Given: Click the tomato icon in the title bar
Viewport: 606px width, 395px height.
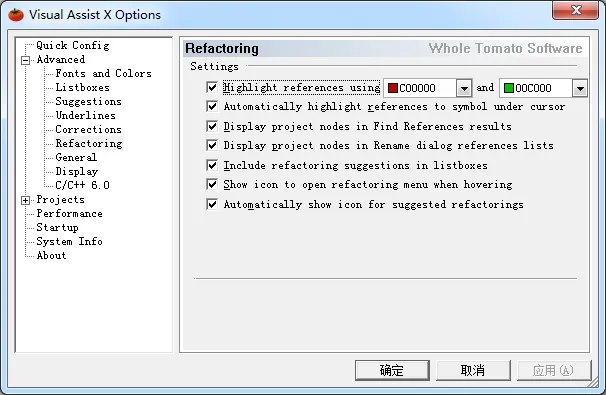Looking at the screenshot, I should [16, 15].
